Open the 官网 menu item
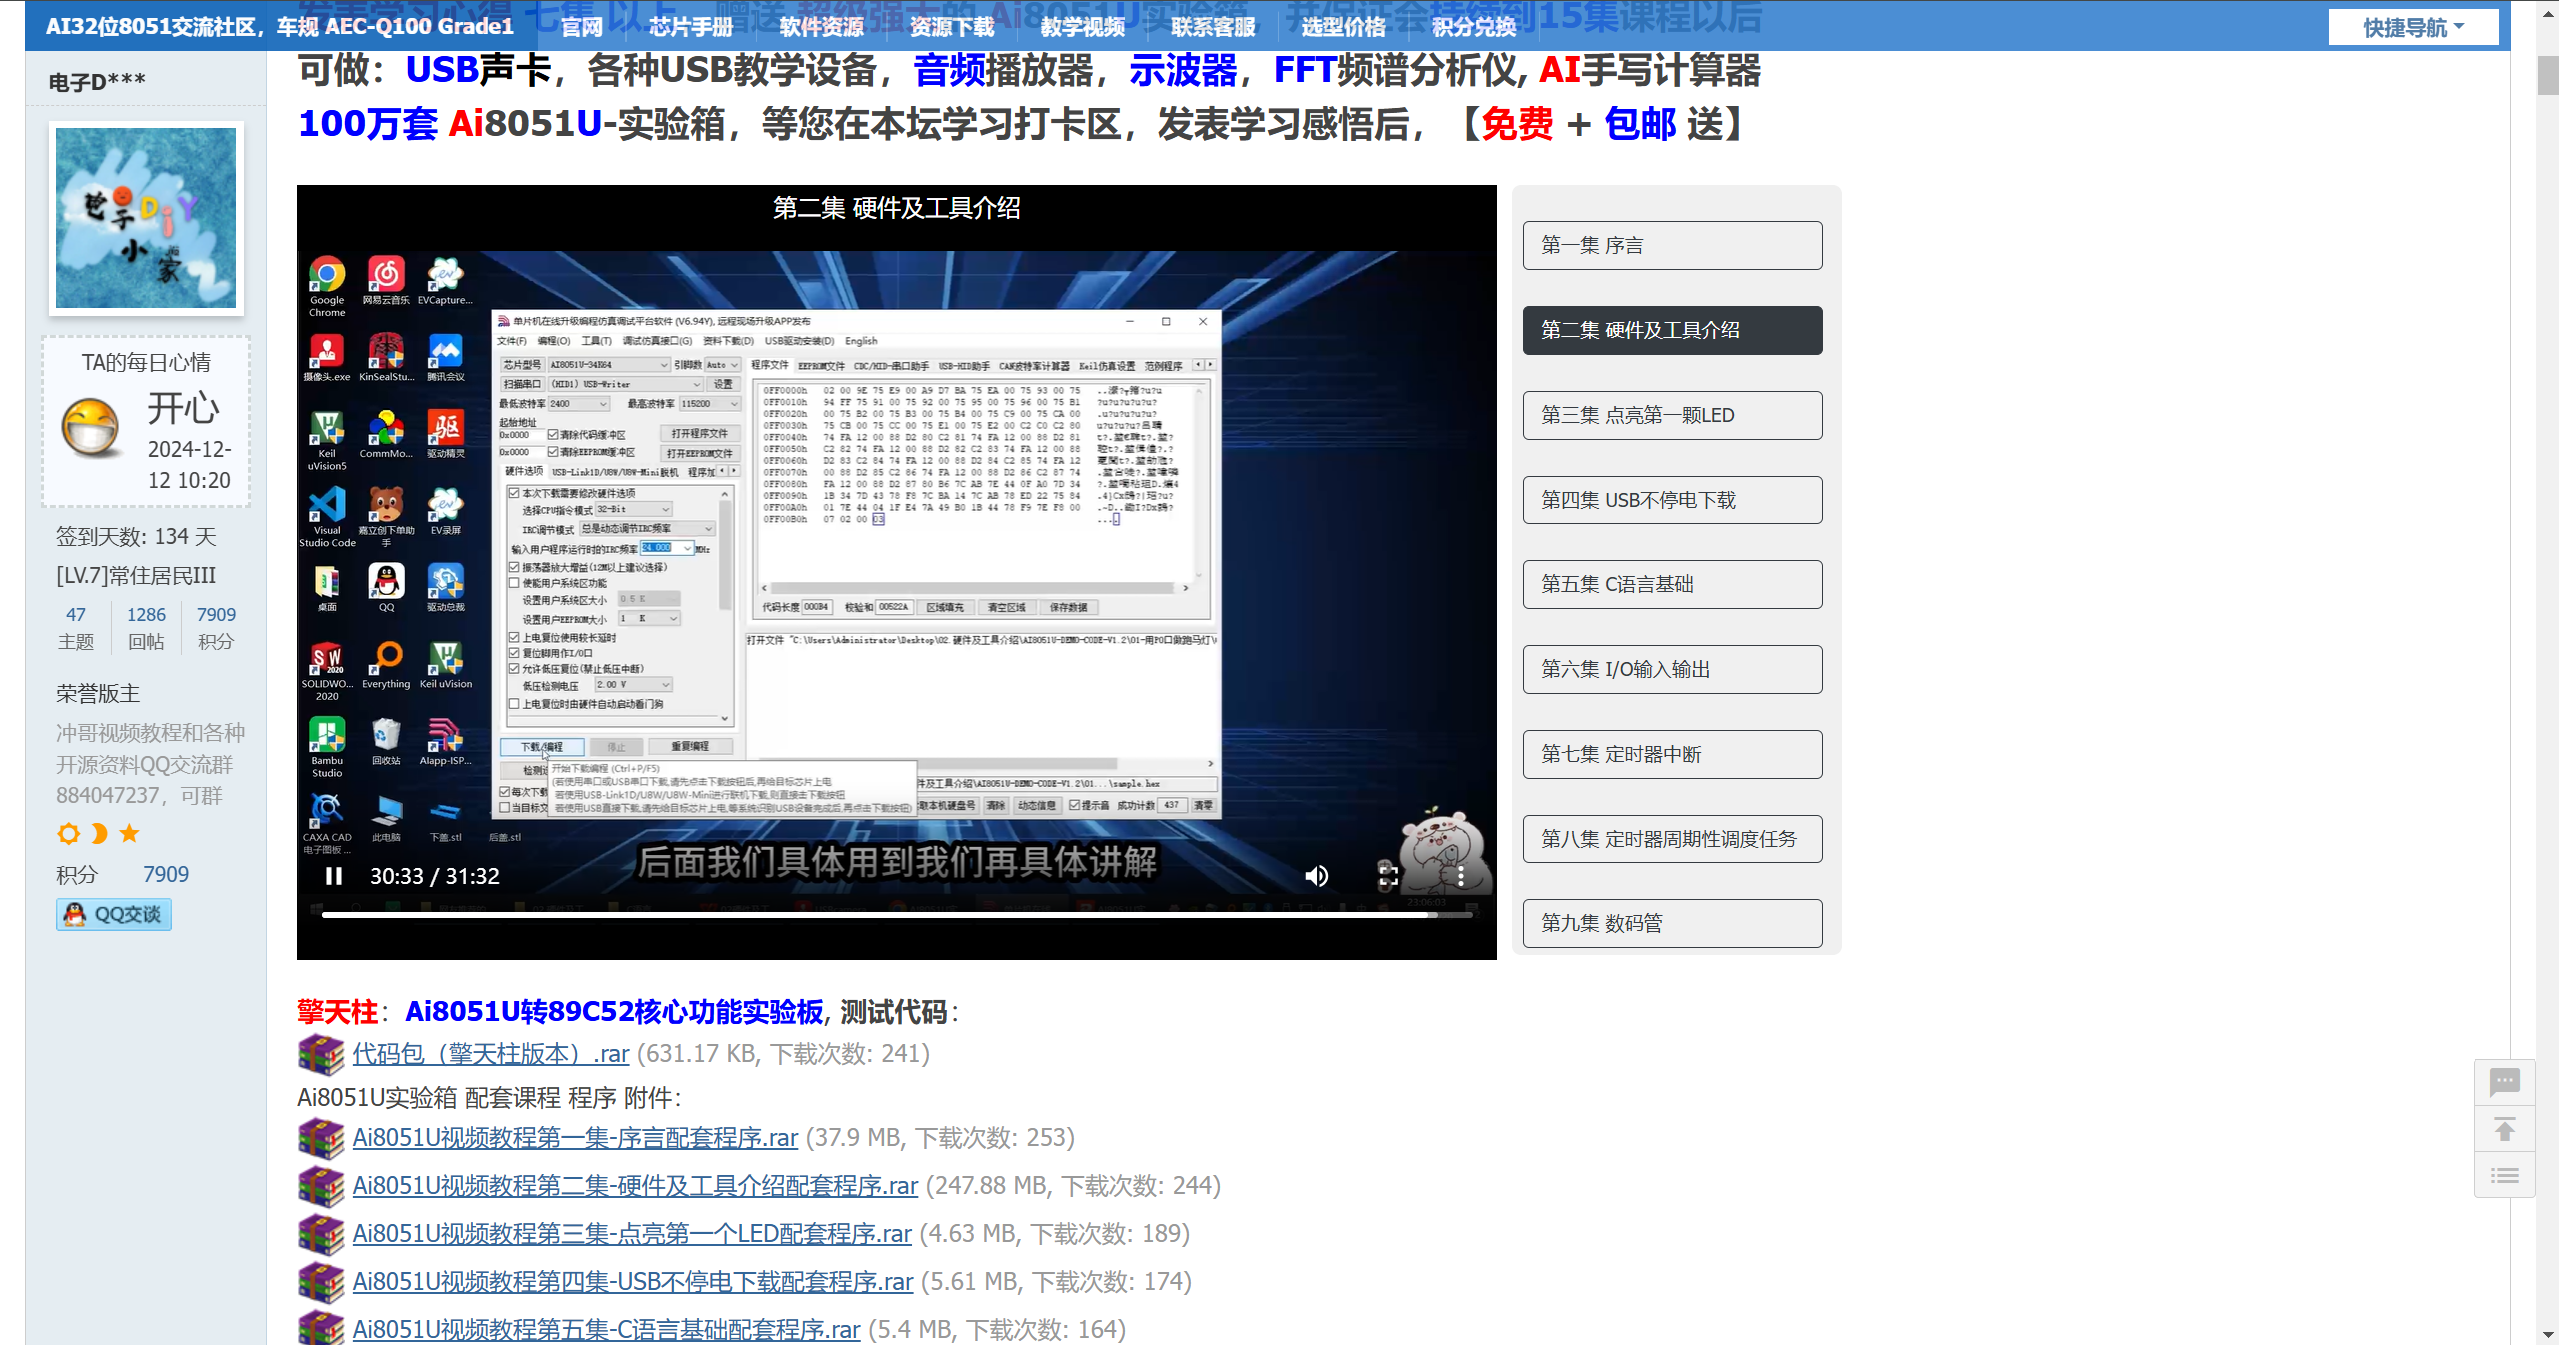The image size is (2559, 1345). click(x=582, y=27)
